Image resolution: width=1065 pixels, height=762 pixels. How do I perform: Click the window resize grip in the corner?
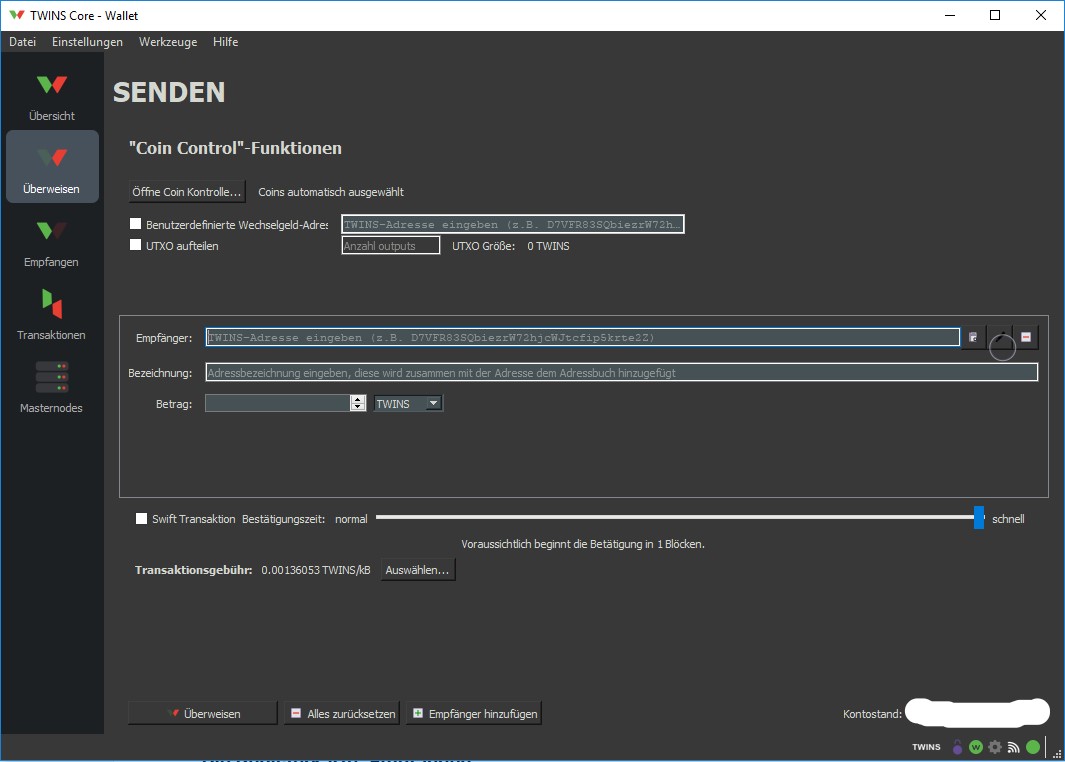(x=1057, y=754)
